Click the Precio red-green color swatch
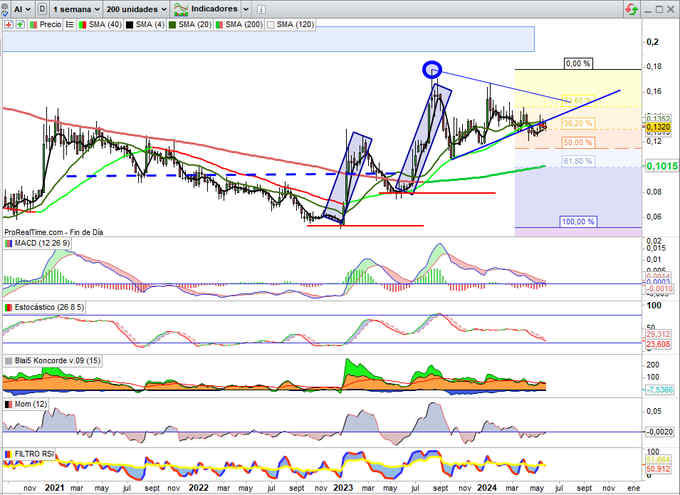The height and width of the screenshot is (495, 680). 33,25
